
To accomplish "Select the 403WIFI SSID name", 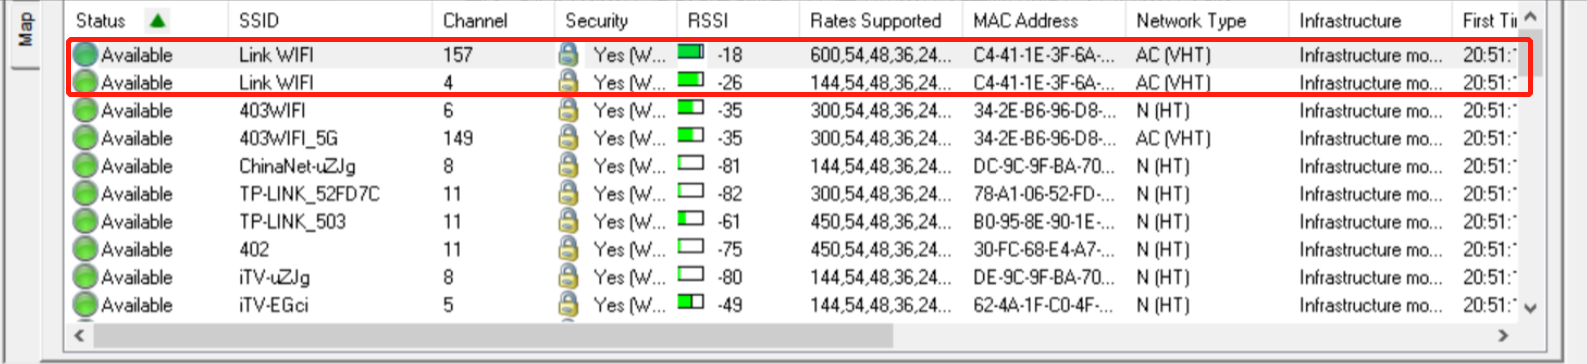I will click(272, 110).
